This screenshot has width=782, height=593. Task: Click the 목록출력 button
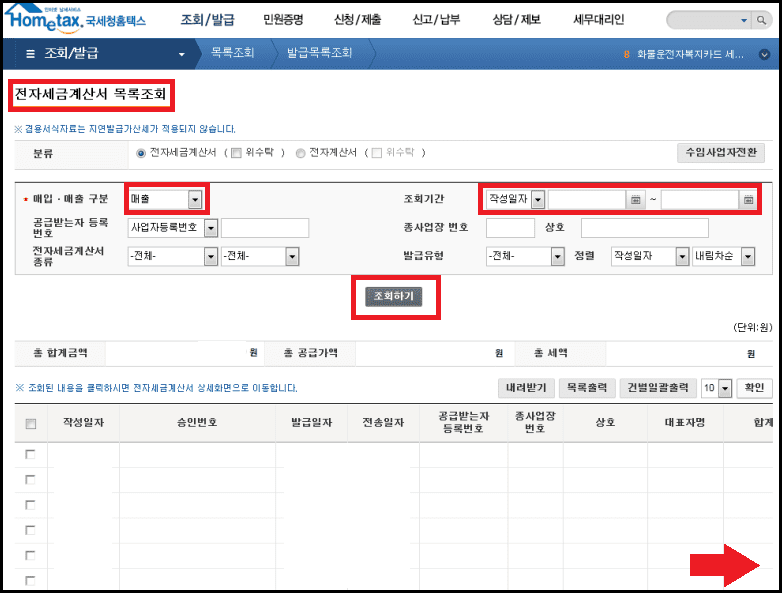pos(587,388)
